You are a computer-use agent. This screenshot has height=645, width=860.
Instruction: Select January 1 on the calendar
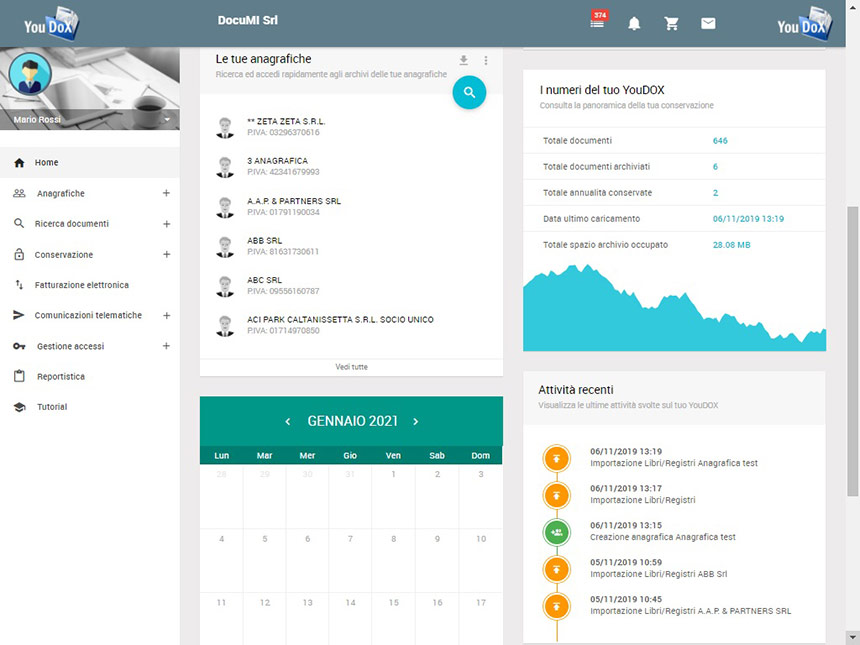(x=393, y=497)
